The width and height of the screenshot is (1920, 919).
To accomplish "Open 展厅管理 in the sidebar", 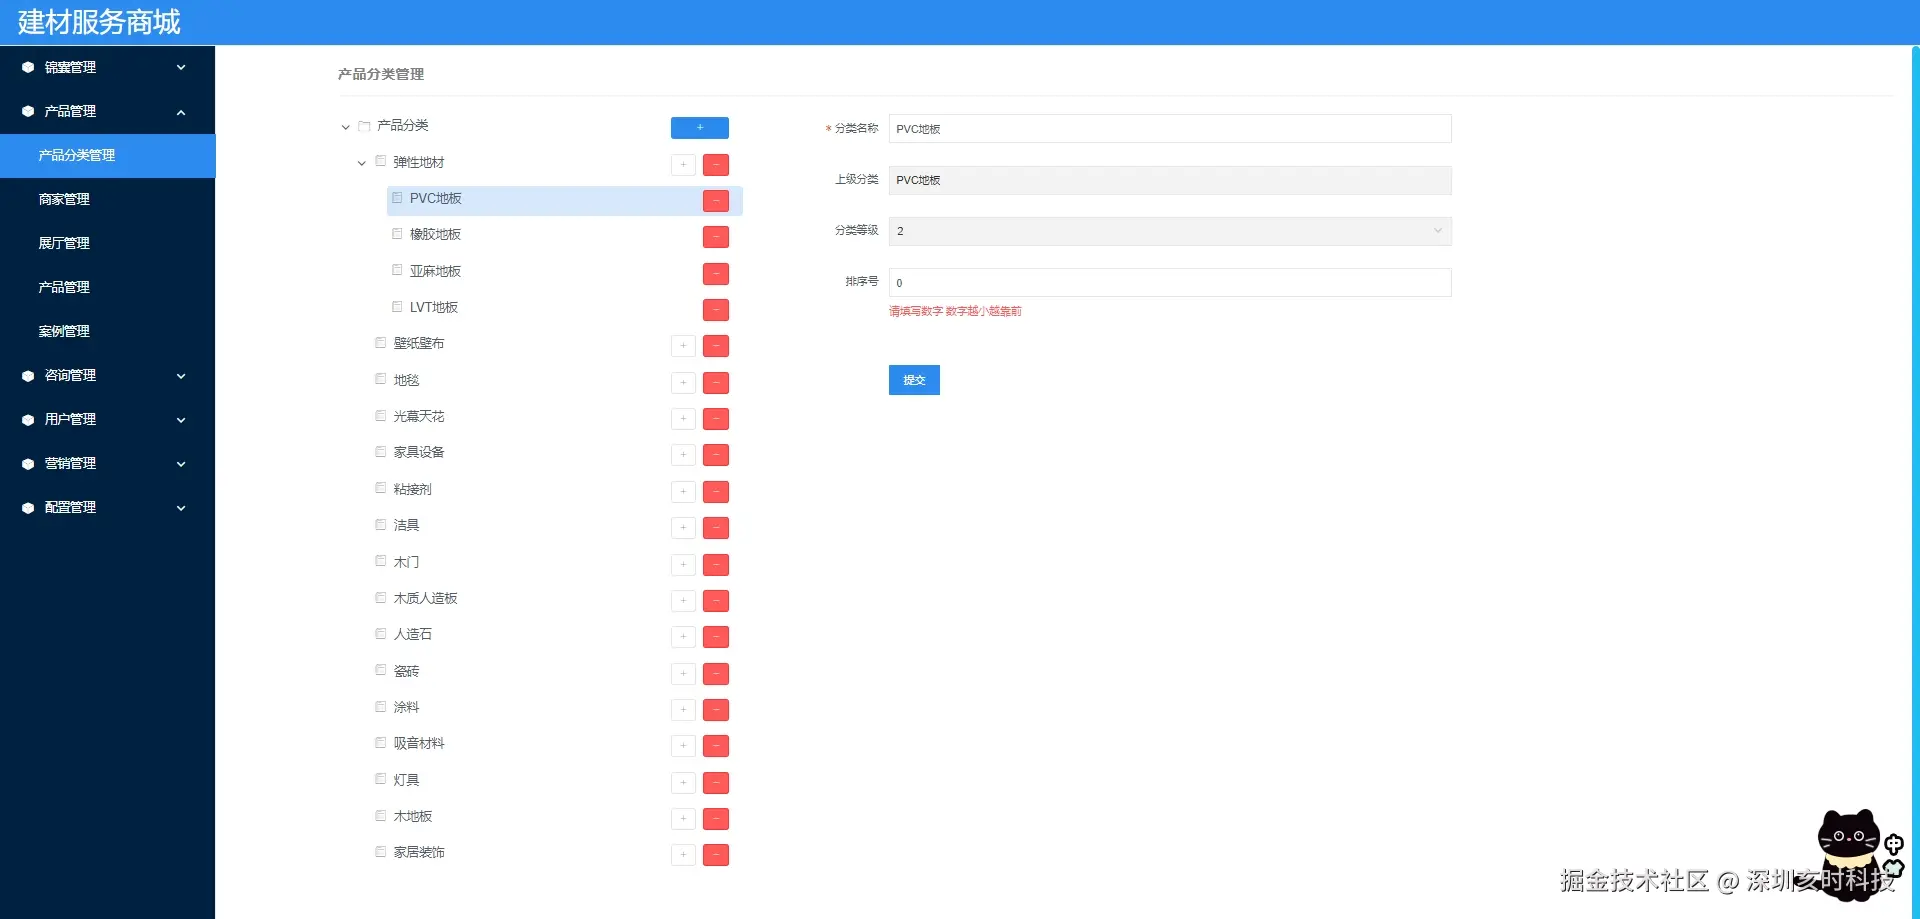I will point(107,243).
